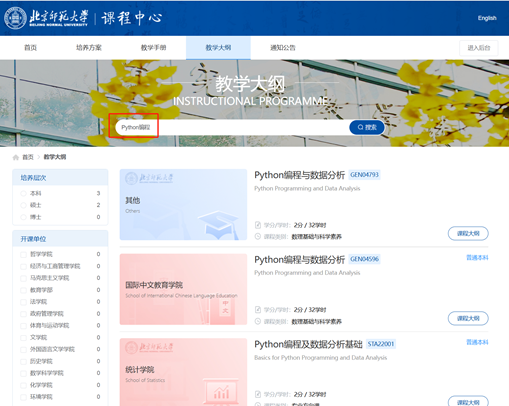Screen dimensions: 509x406
Task: Check the 法学院 checkbox
Action: pyautogui.click(x=23, y=302)
